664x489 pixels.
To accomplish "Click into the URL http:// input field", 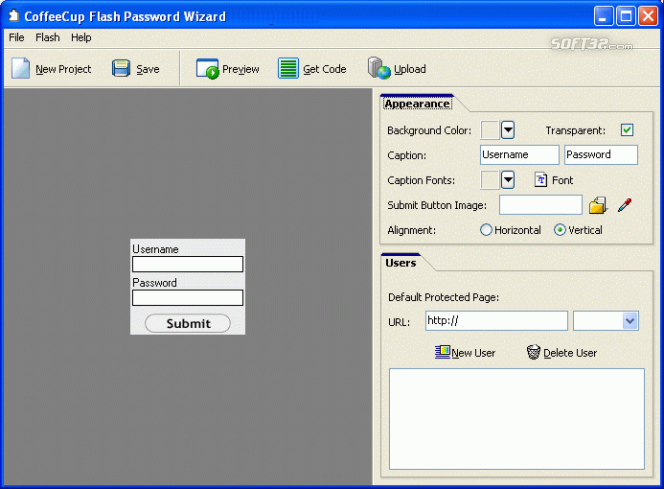I will click(x=496, y=321).
